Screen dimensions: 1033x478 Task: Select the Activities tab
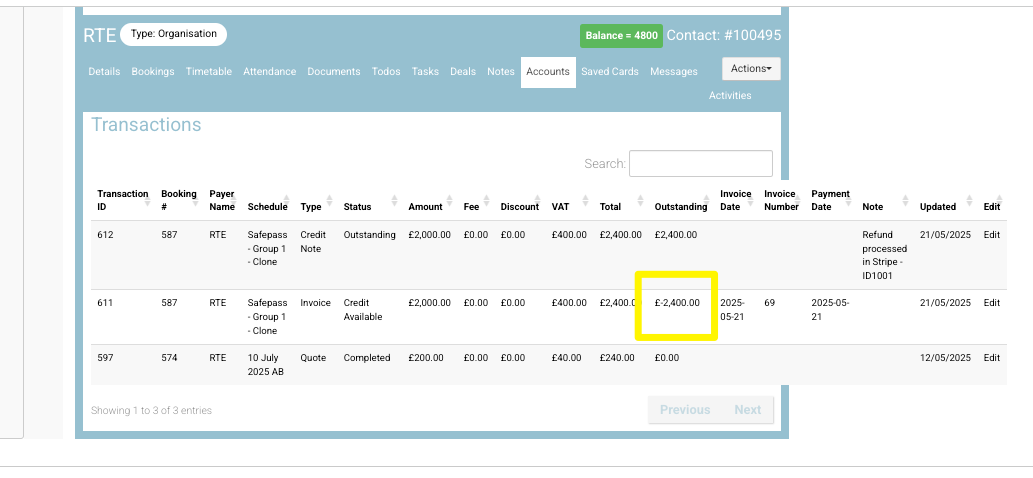click(x=730, y=96)
